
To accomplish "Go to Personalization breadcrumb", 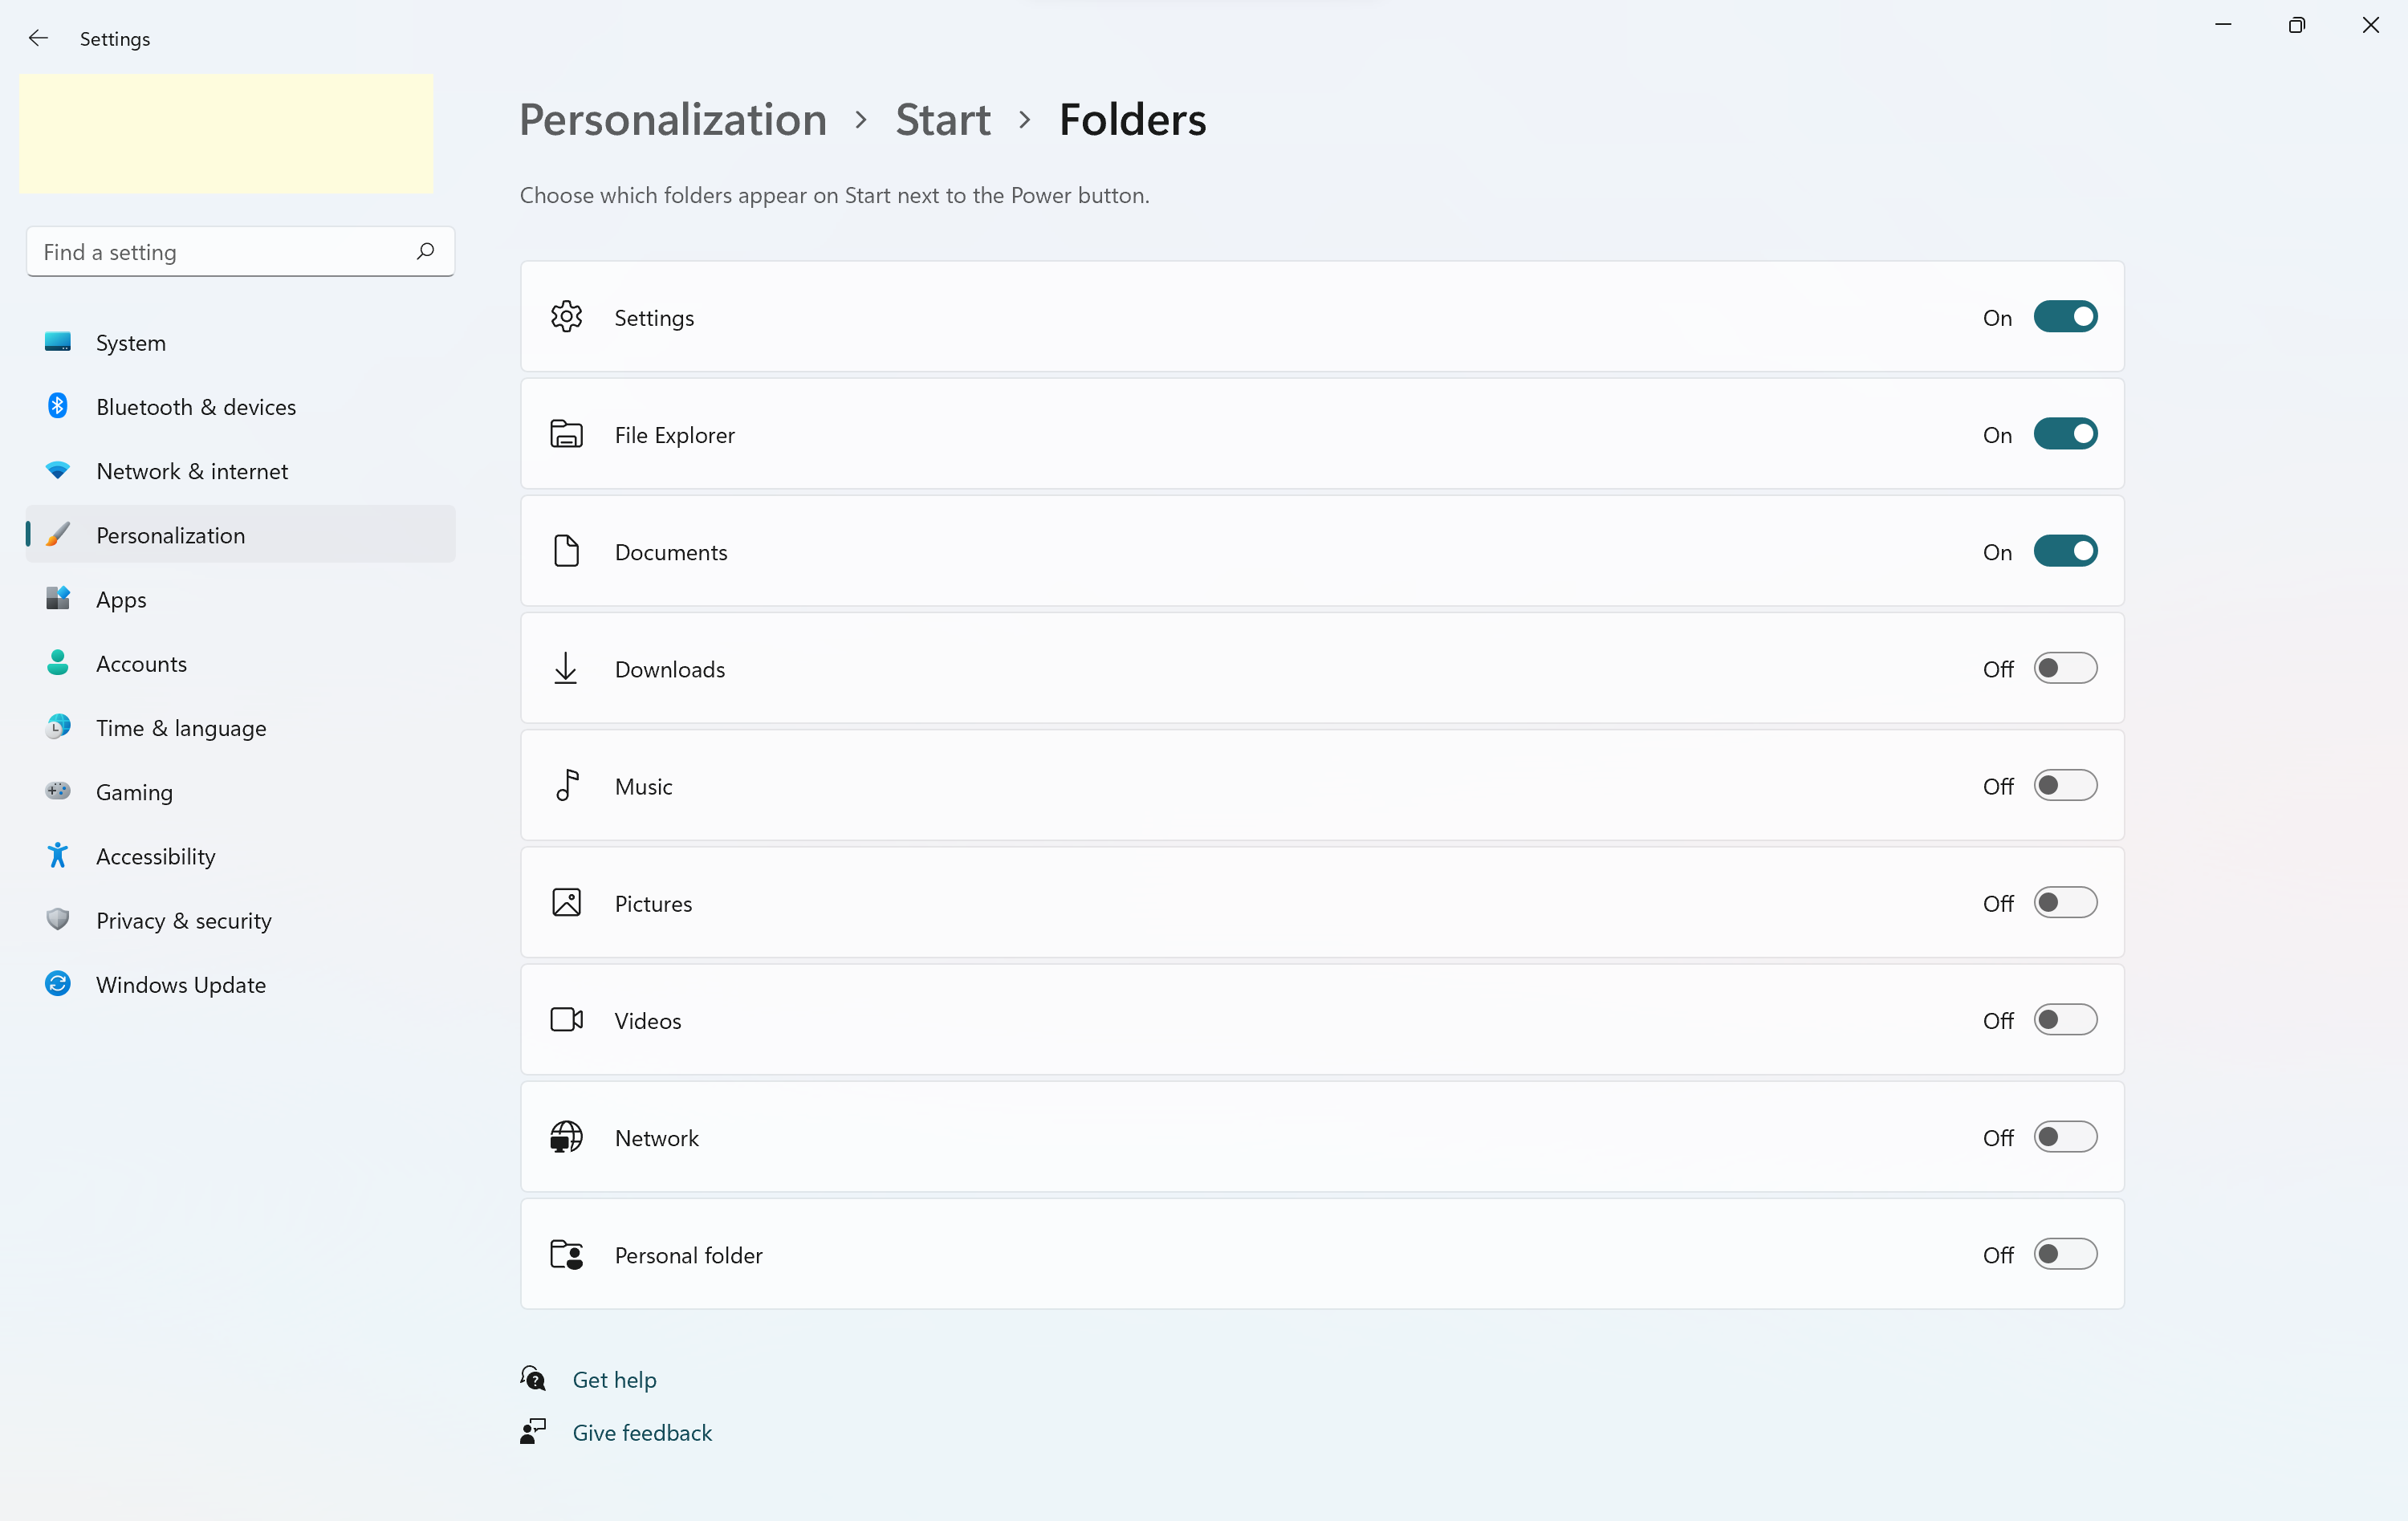I will click(x=673, y=120).
